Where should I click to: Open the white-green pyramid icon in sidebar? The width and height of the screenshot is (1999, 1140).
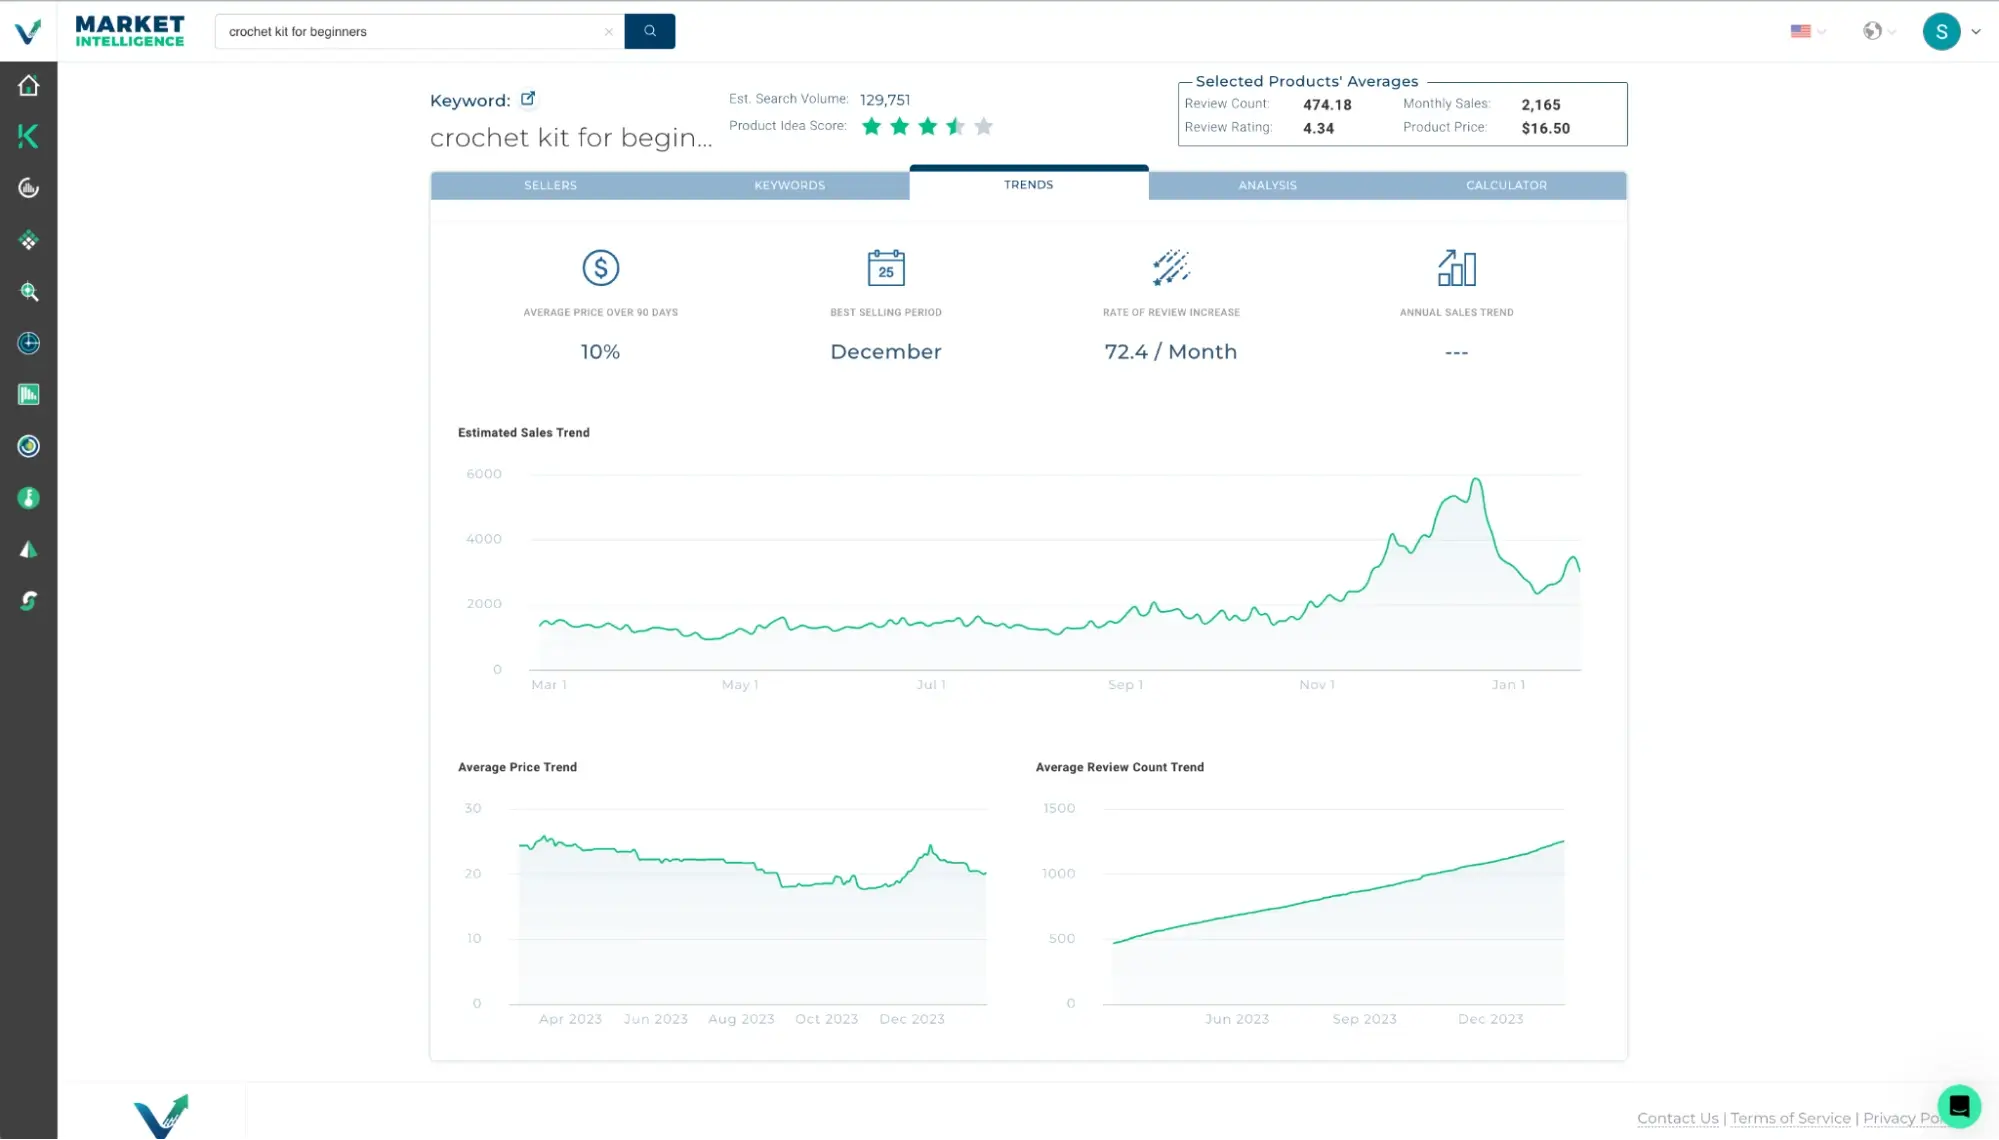point(28,550)
